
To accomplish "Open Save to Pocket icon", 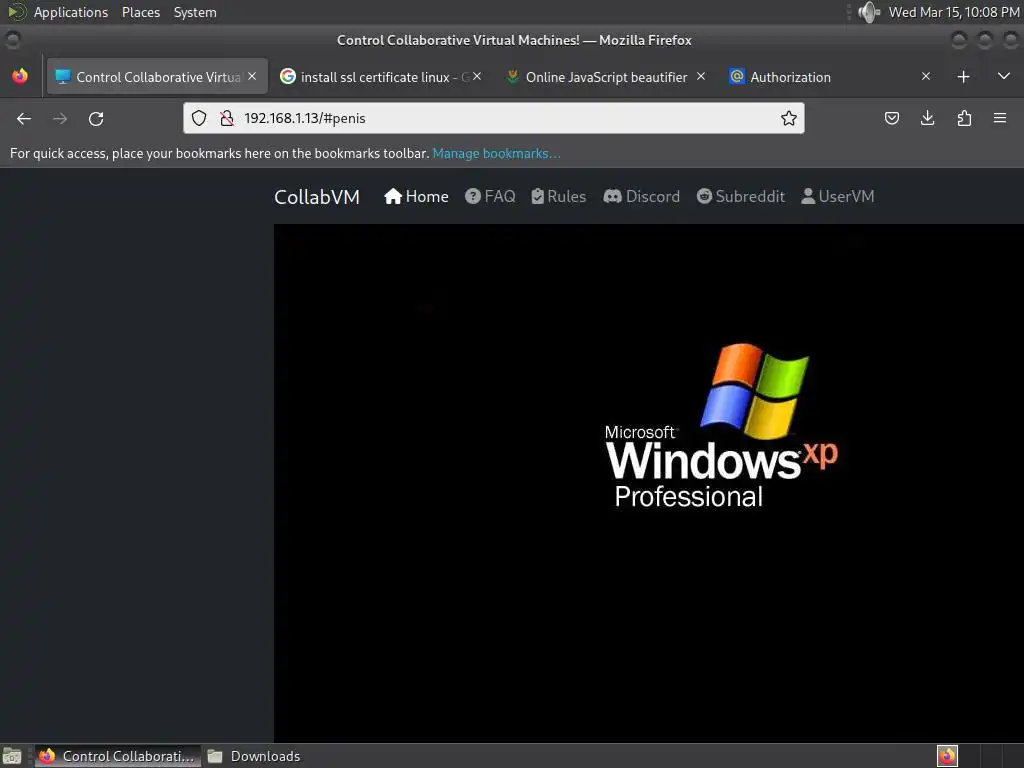I will pyautogui.click(x=891, y=118).
